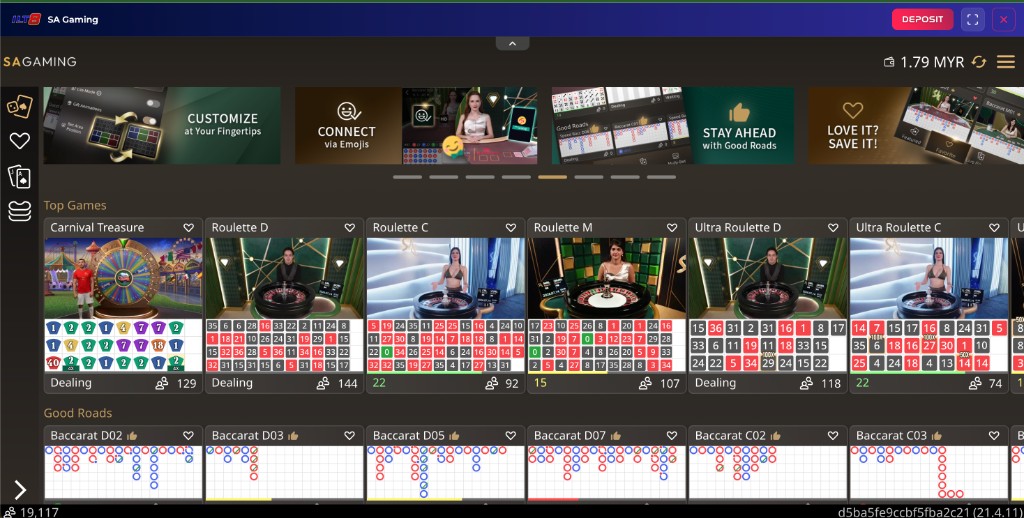Click the total online players icon at bottom
Screen dimensions: 1024x518
point(9,512)
